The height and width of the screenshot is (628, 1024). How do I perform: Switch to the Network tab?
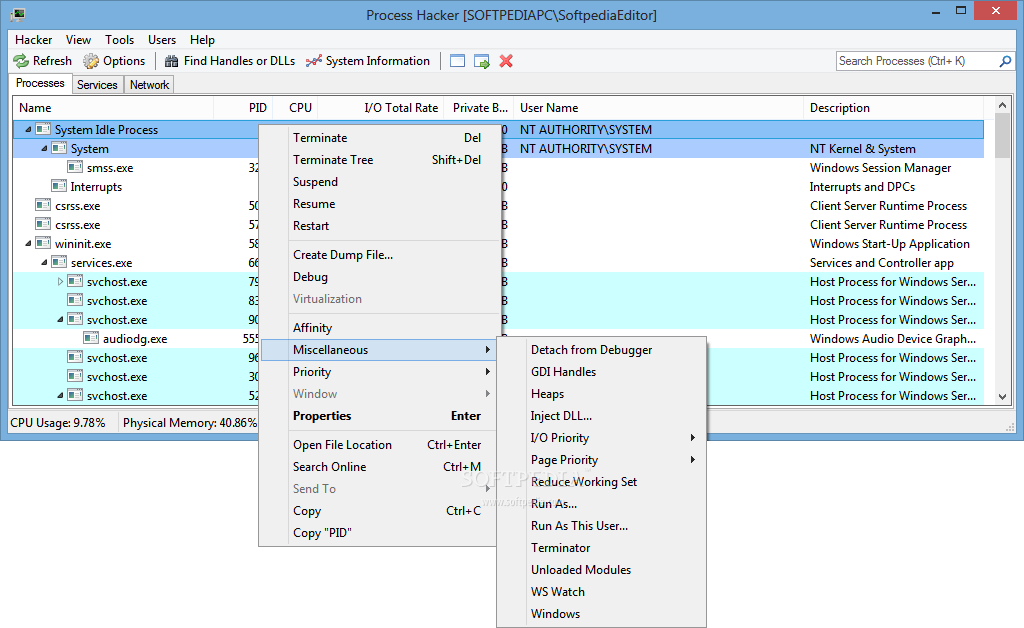[x=150, y=85]
